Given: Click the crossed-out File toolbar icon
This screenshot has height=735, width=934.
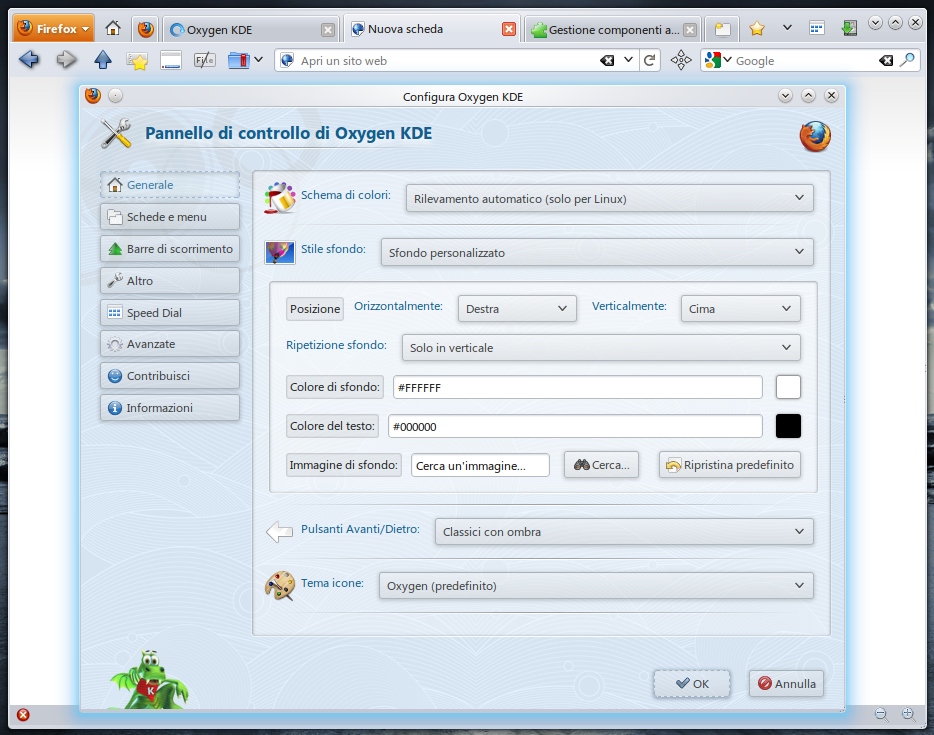Looking at the screenshot, I should [x=205, y=60].
